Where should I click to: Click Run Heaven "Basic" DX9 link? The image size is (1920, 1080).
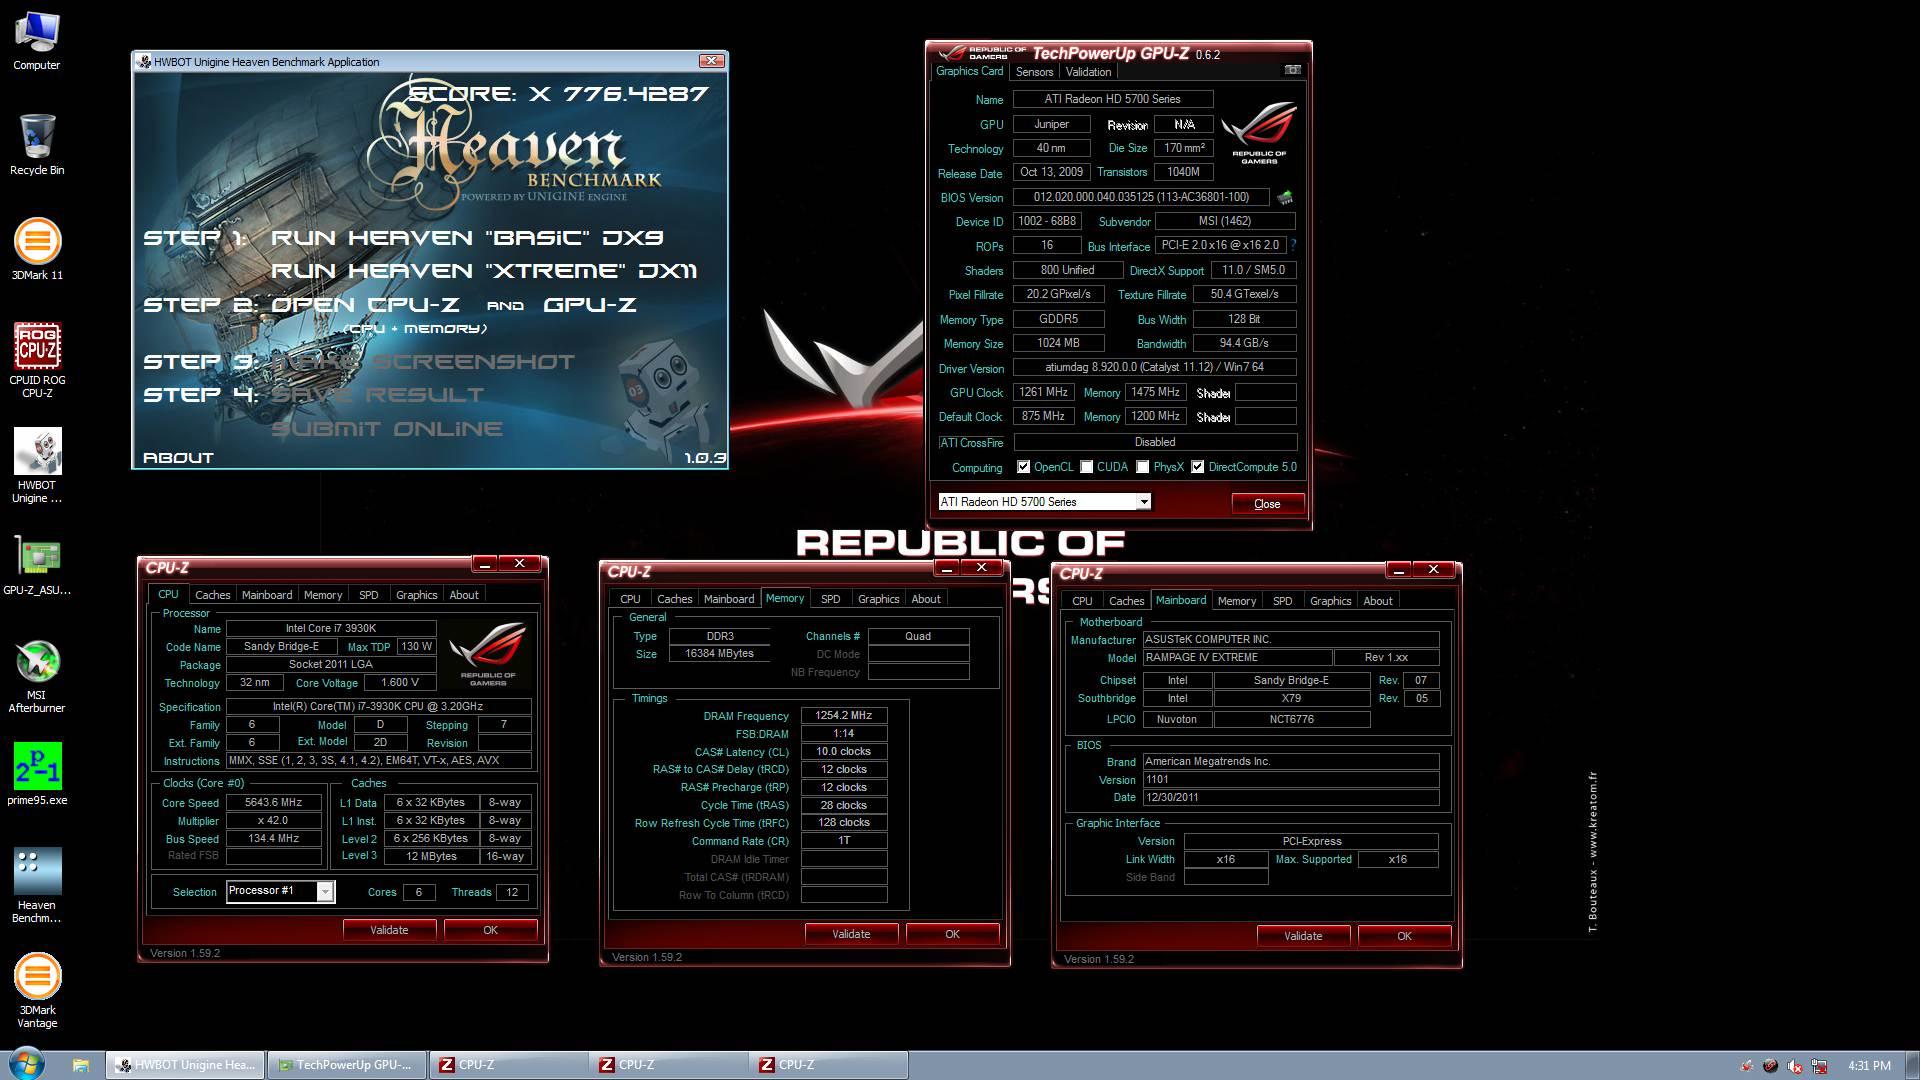[x=467, y=238]
